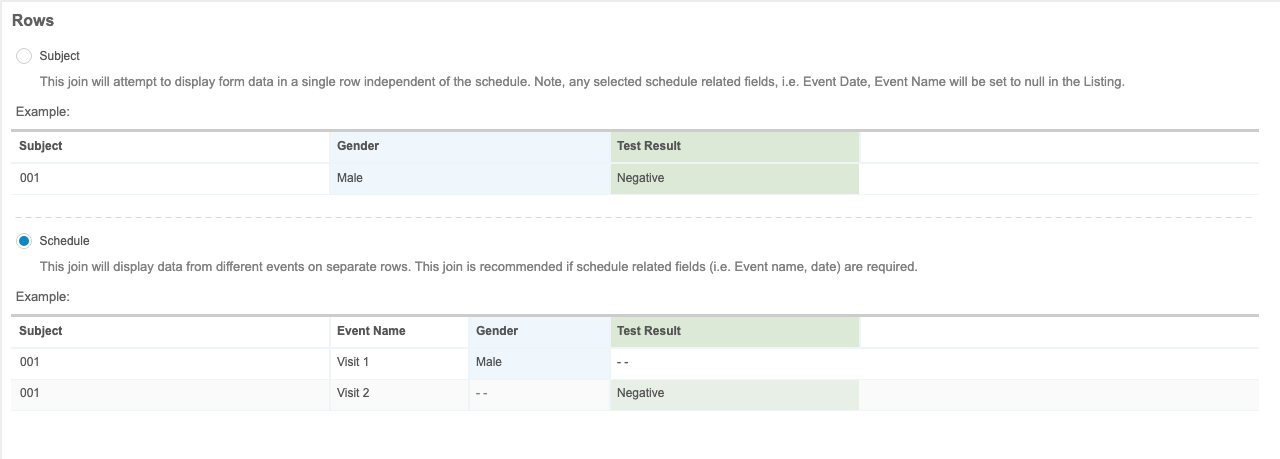Select the Subject radio button
1280x459 pixels.
pos(24,56)
